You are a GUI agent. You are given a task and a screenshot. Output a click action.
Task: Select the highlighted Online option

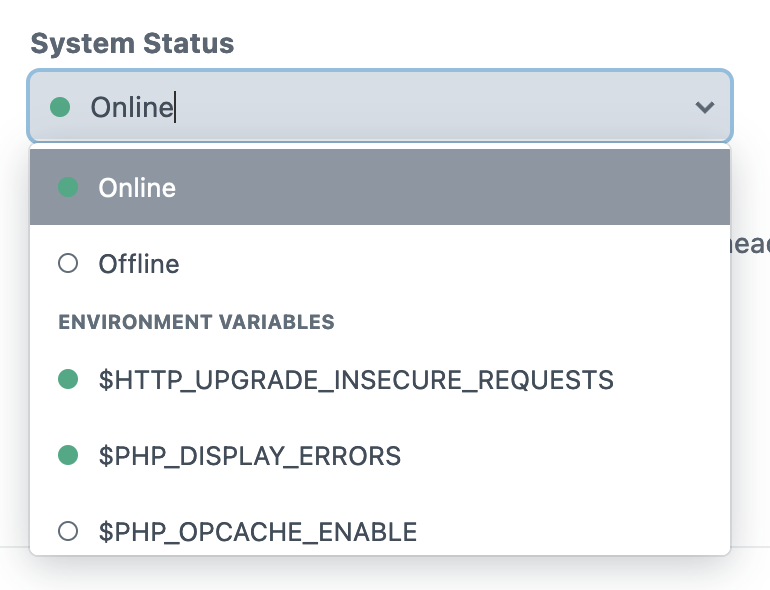tap(380, 187)
